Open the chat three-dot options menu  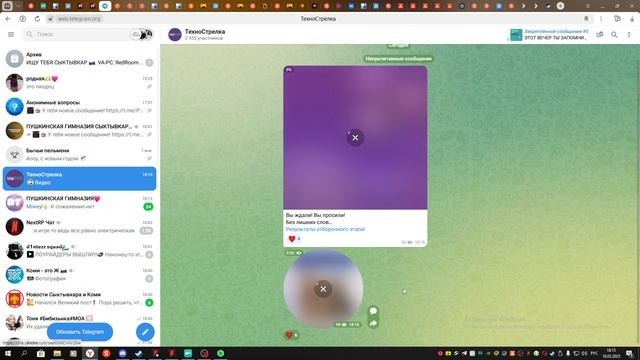tap(629, 35)
